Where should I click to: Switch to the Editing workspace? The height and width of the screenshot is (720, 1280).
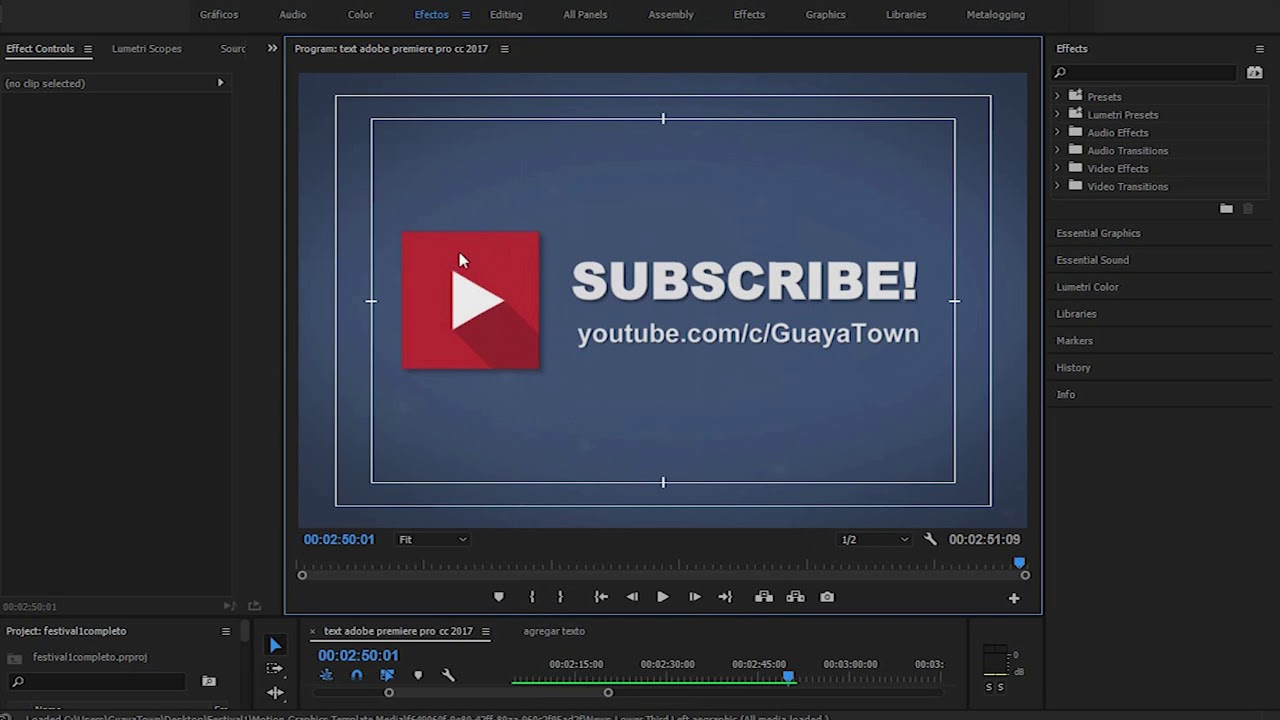(x=506, y=15)
